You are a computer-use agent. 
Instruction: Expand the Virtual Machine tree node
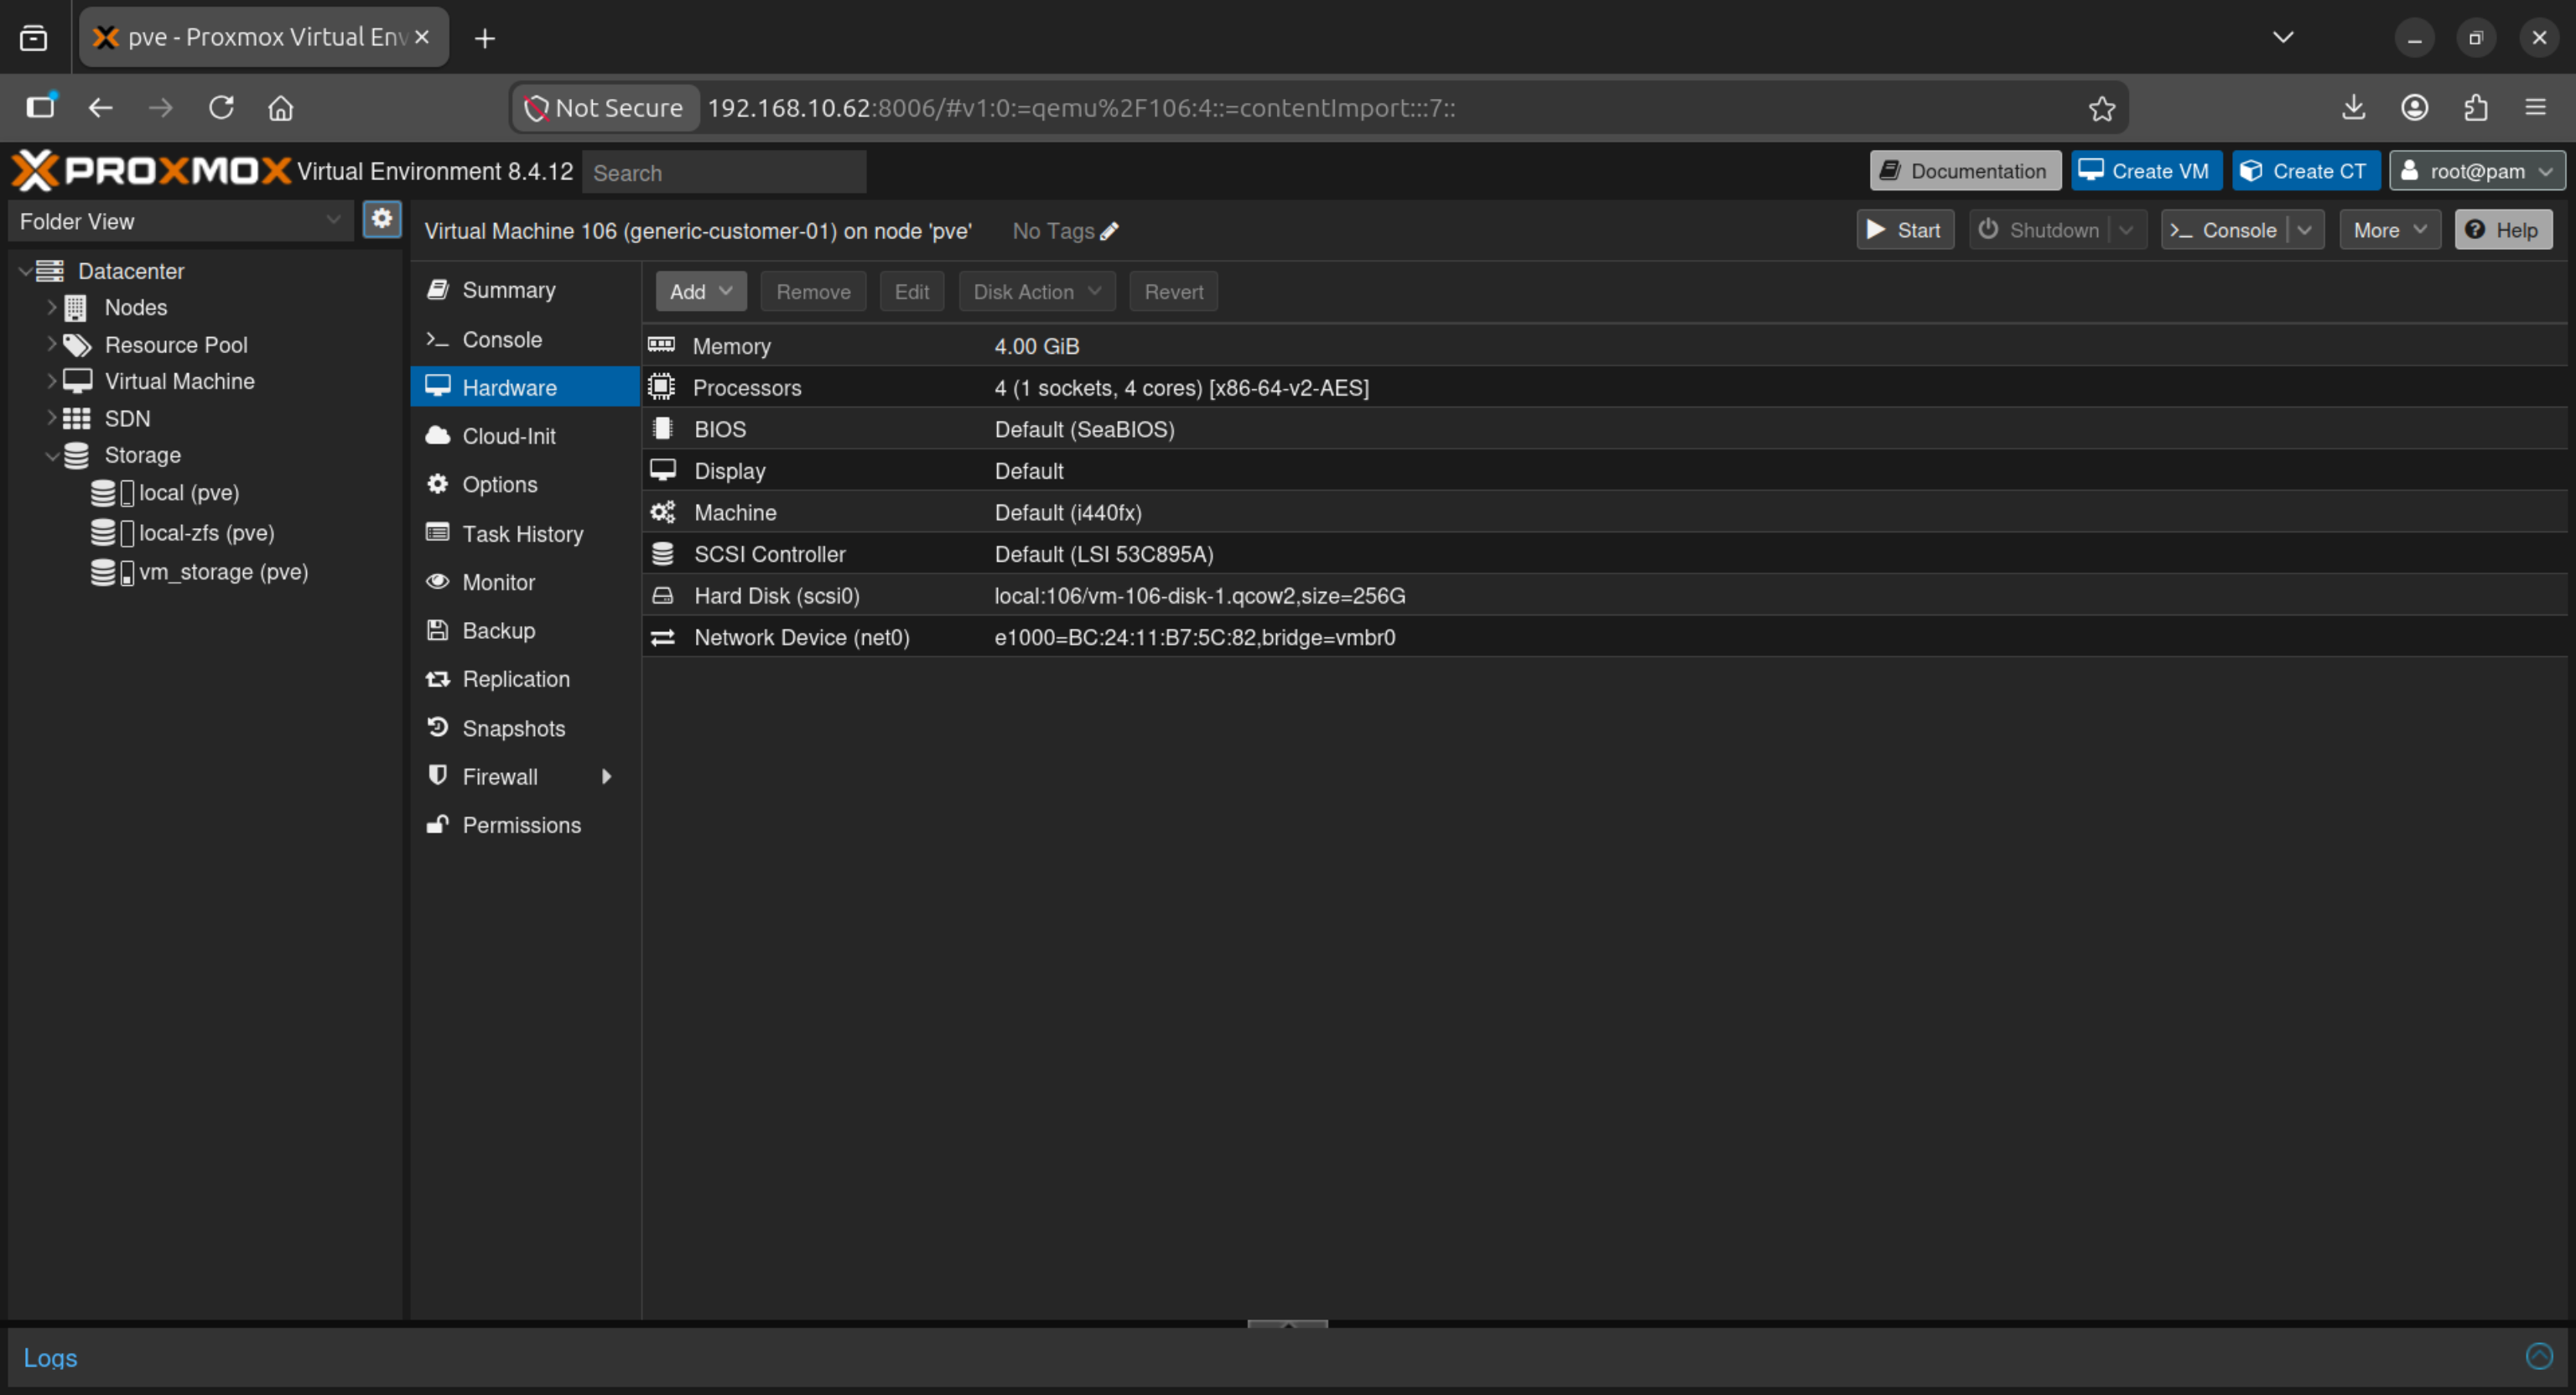tap(51, 381)
